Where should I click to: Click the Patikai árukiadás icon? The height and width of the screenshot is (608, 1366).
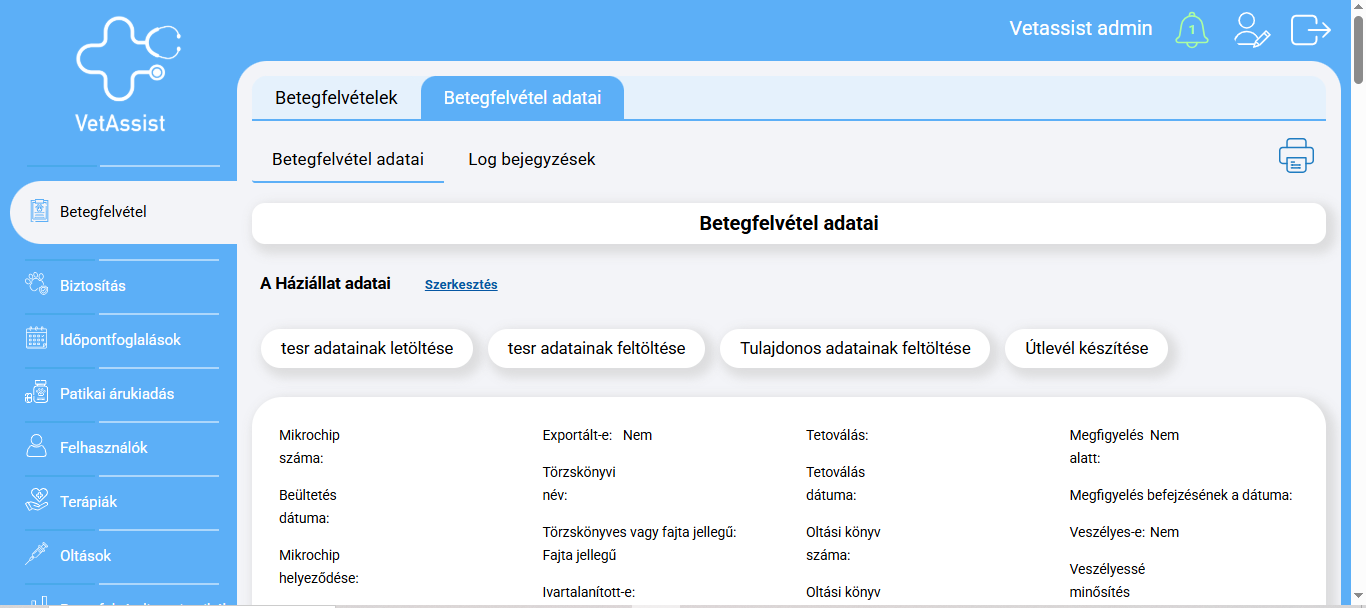37,393
